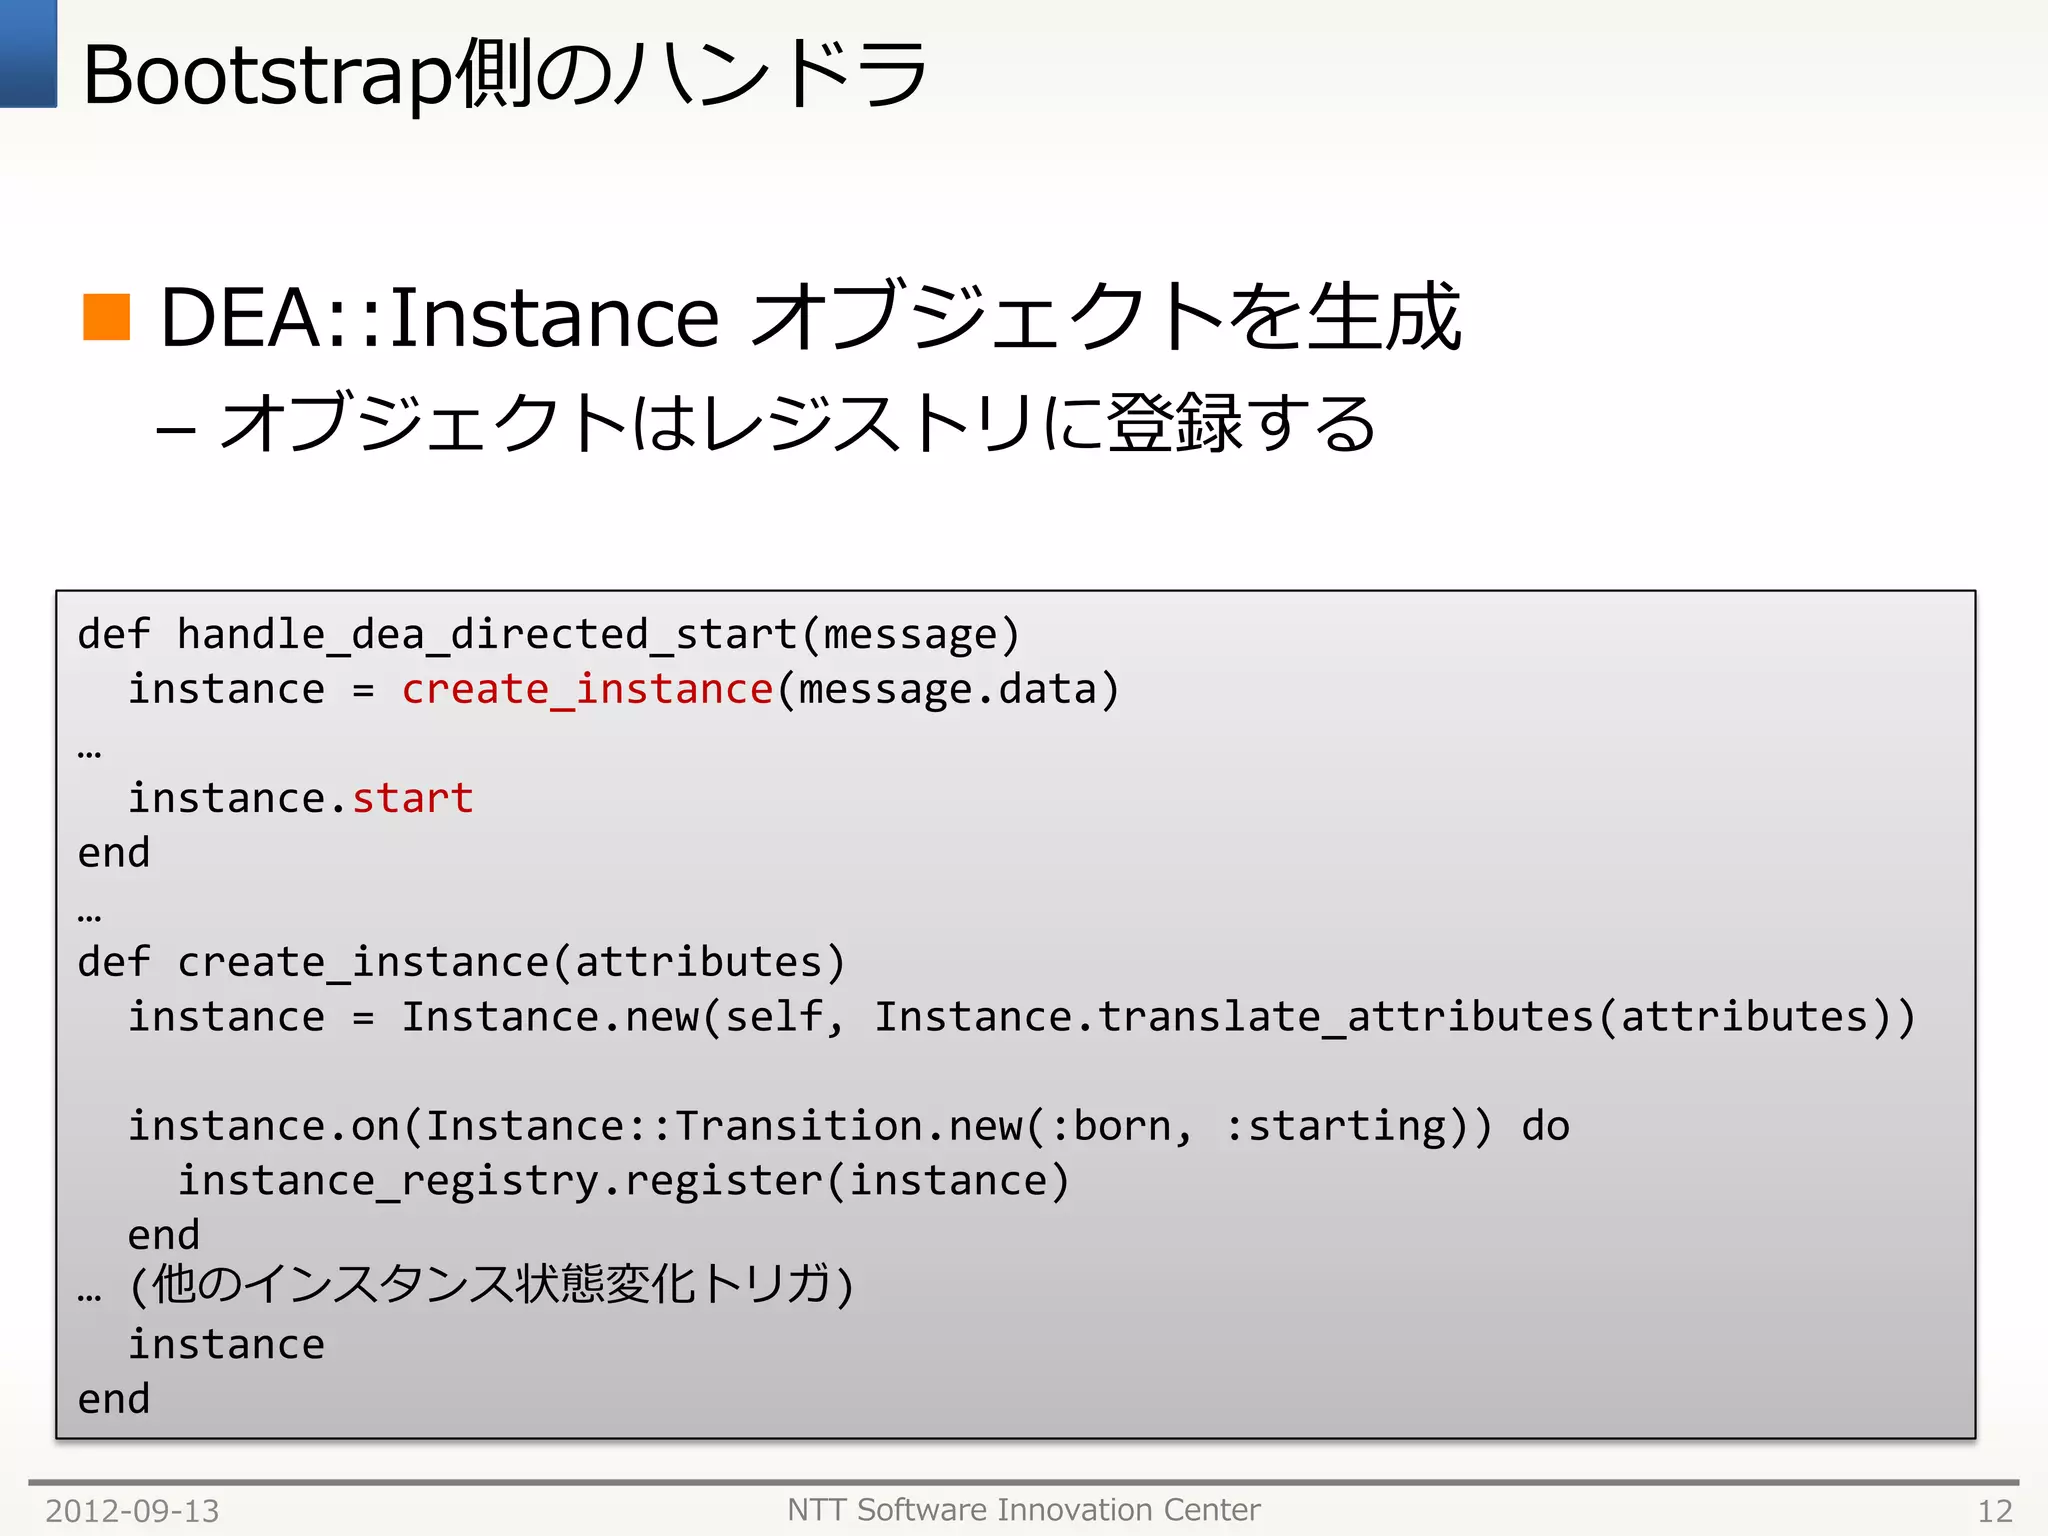Viewport: 2048px width, 1536px height.
Task: Click the line 'def create_instance(attributes)'
Action: [462, 962]
